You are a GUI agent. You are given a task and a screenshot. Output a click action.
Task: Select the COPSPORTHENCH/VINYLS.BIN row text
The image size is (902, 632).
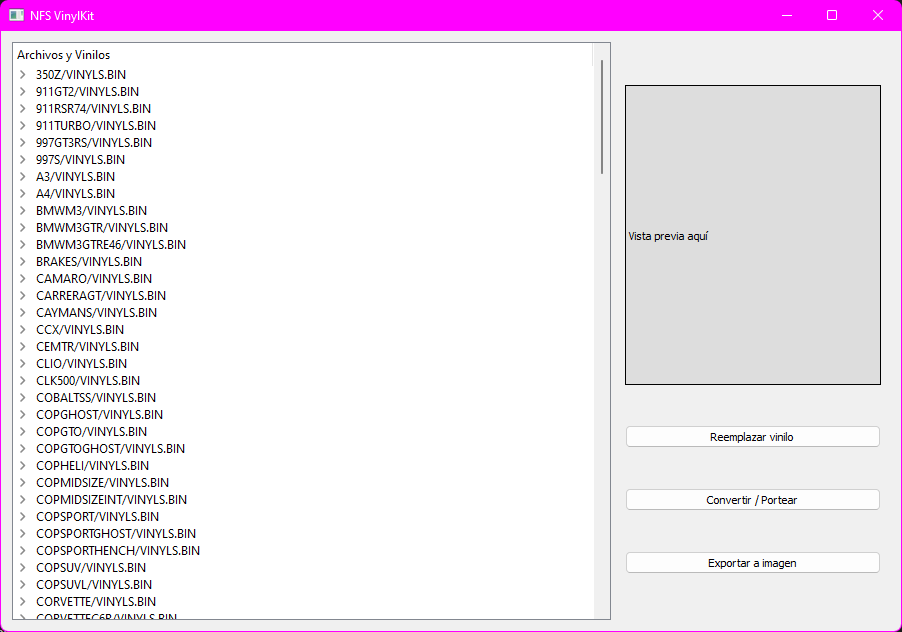click(118, 550)
